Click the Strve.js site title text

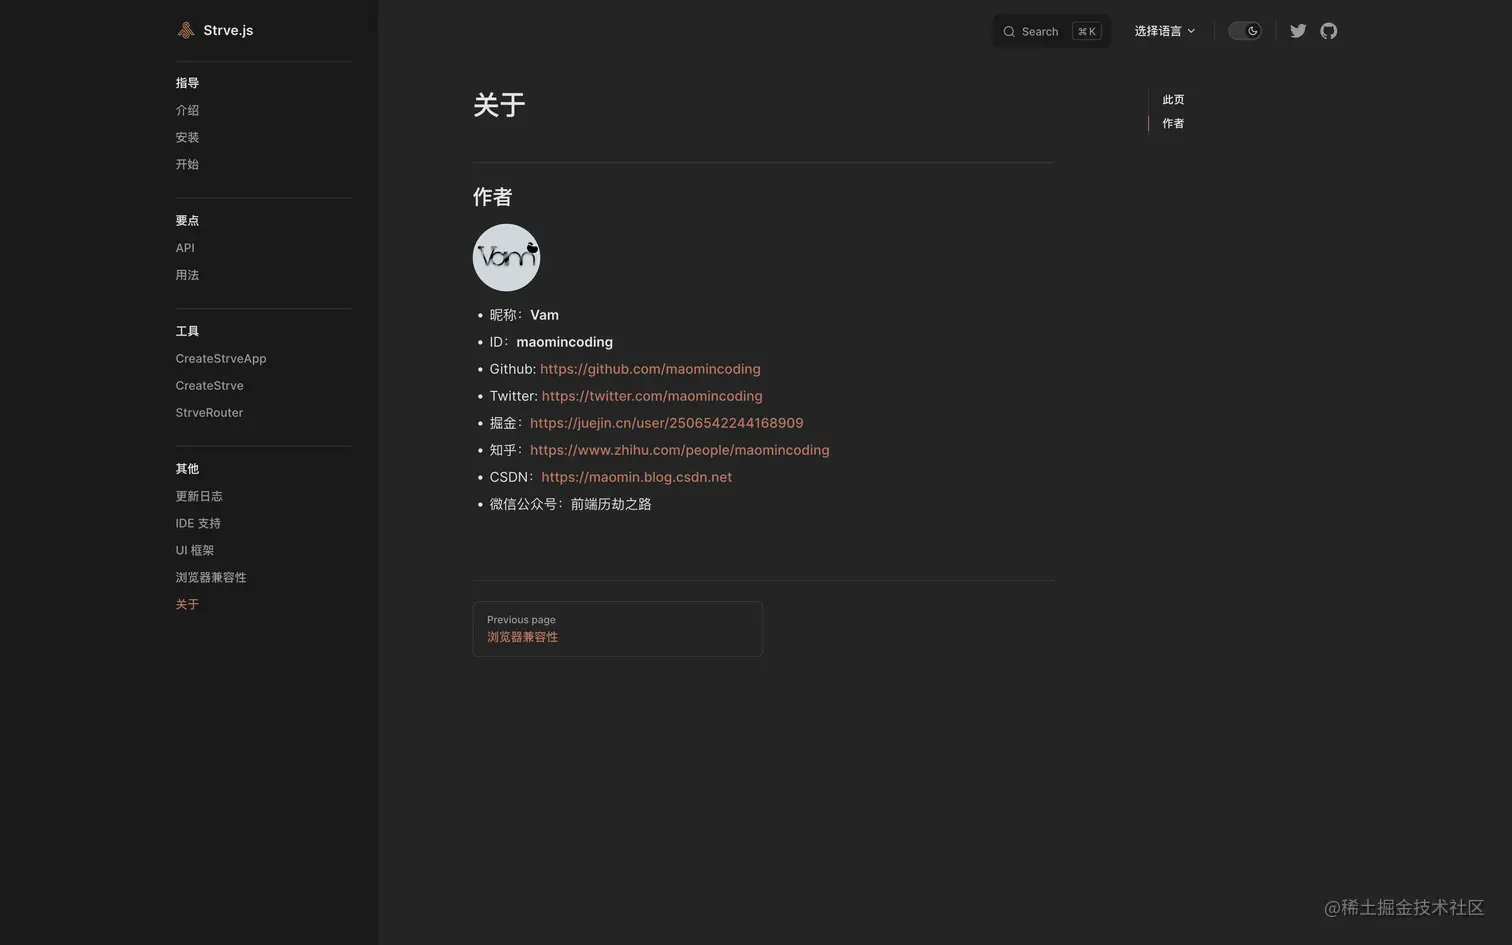[228, 30]
